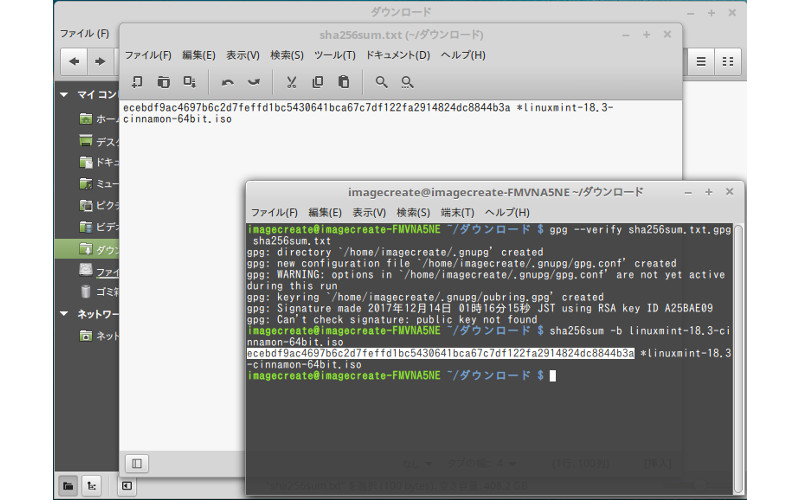Open network entry in sidebar
800x500 pixels.
[99, 335]
